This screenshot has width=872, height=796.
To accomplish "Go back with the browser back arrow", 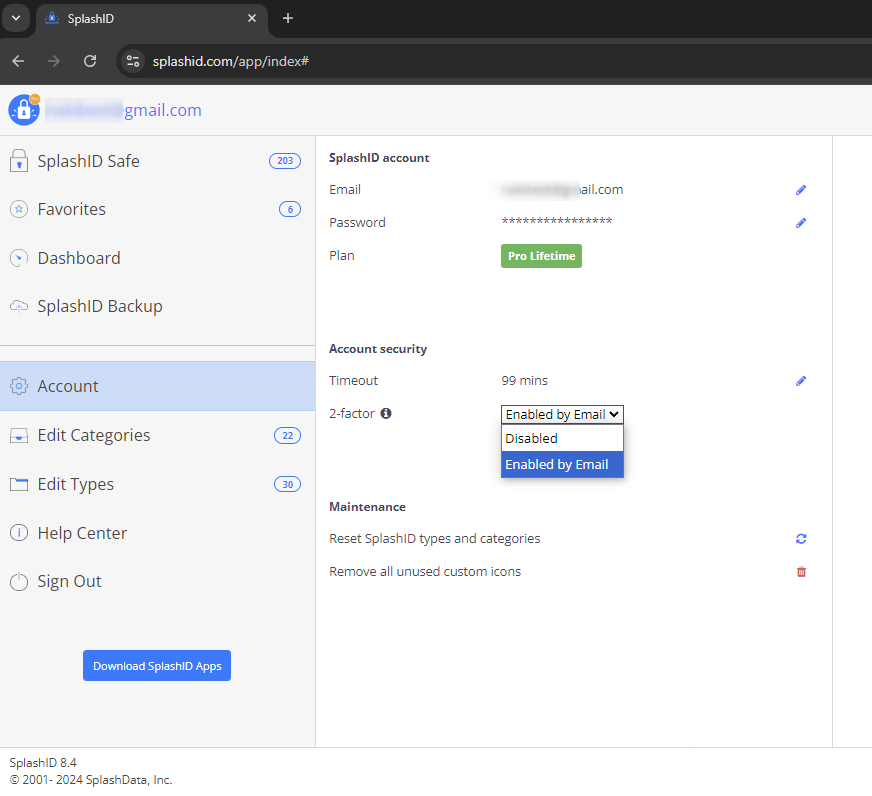I will pyautogui.click(x=18, y=61).
